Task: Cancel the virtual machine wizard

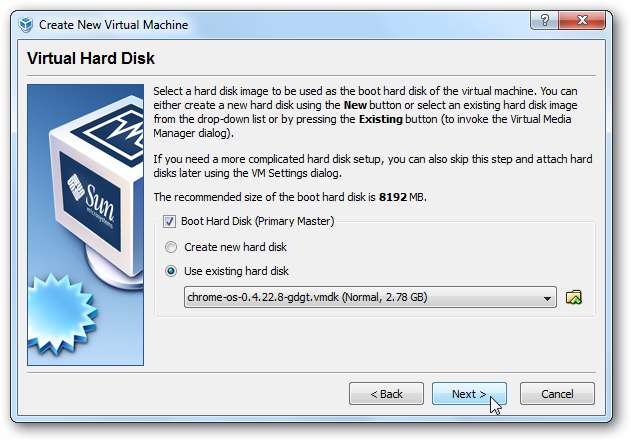Action: point(557,394)
